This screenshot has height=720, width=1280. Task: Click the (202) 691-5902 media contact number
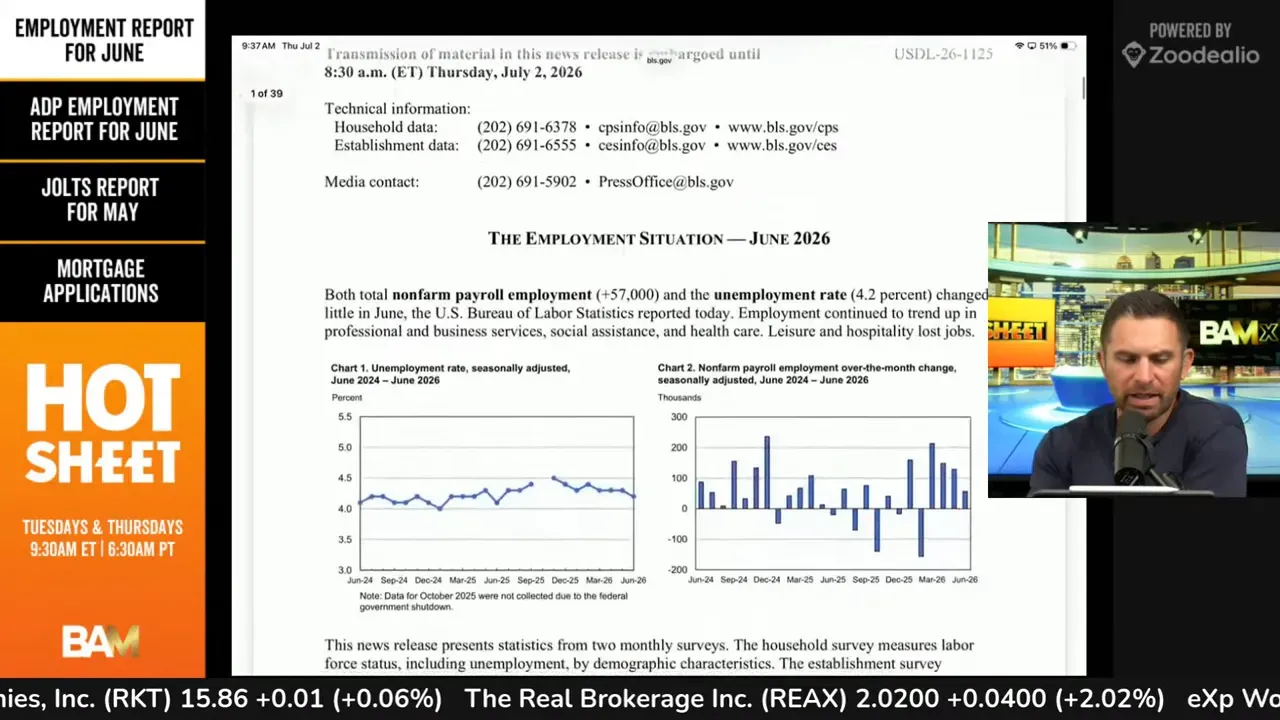(527, 182)
